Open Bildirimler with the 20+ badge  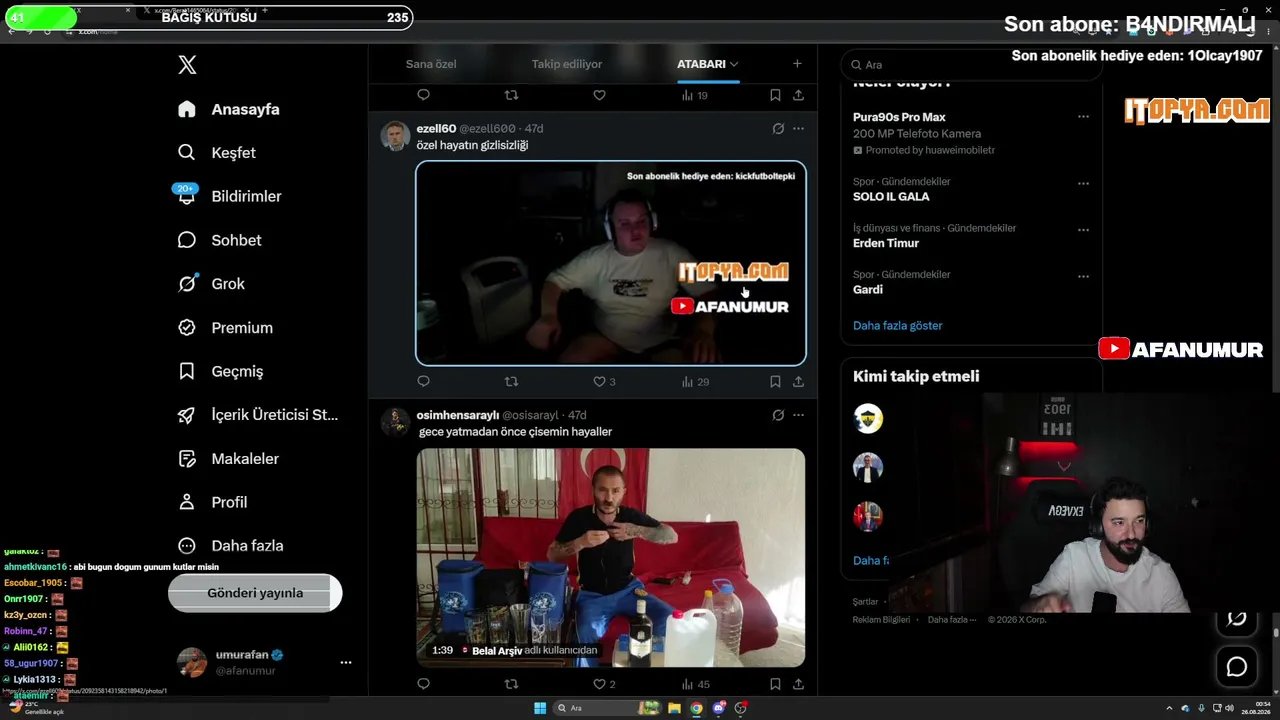[x=229, y=196]
